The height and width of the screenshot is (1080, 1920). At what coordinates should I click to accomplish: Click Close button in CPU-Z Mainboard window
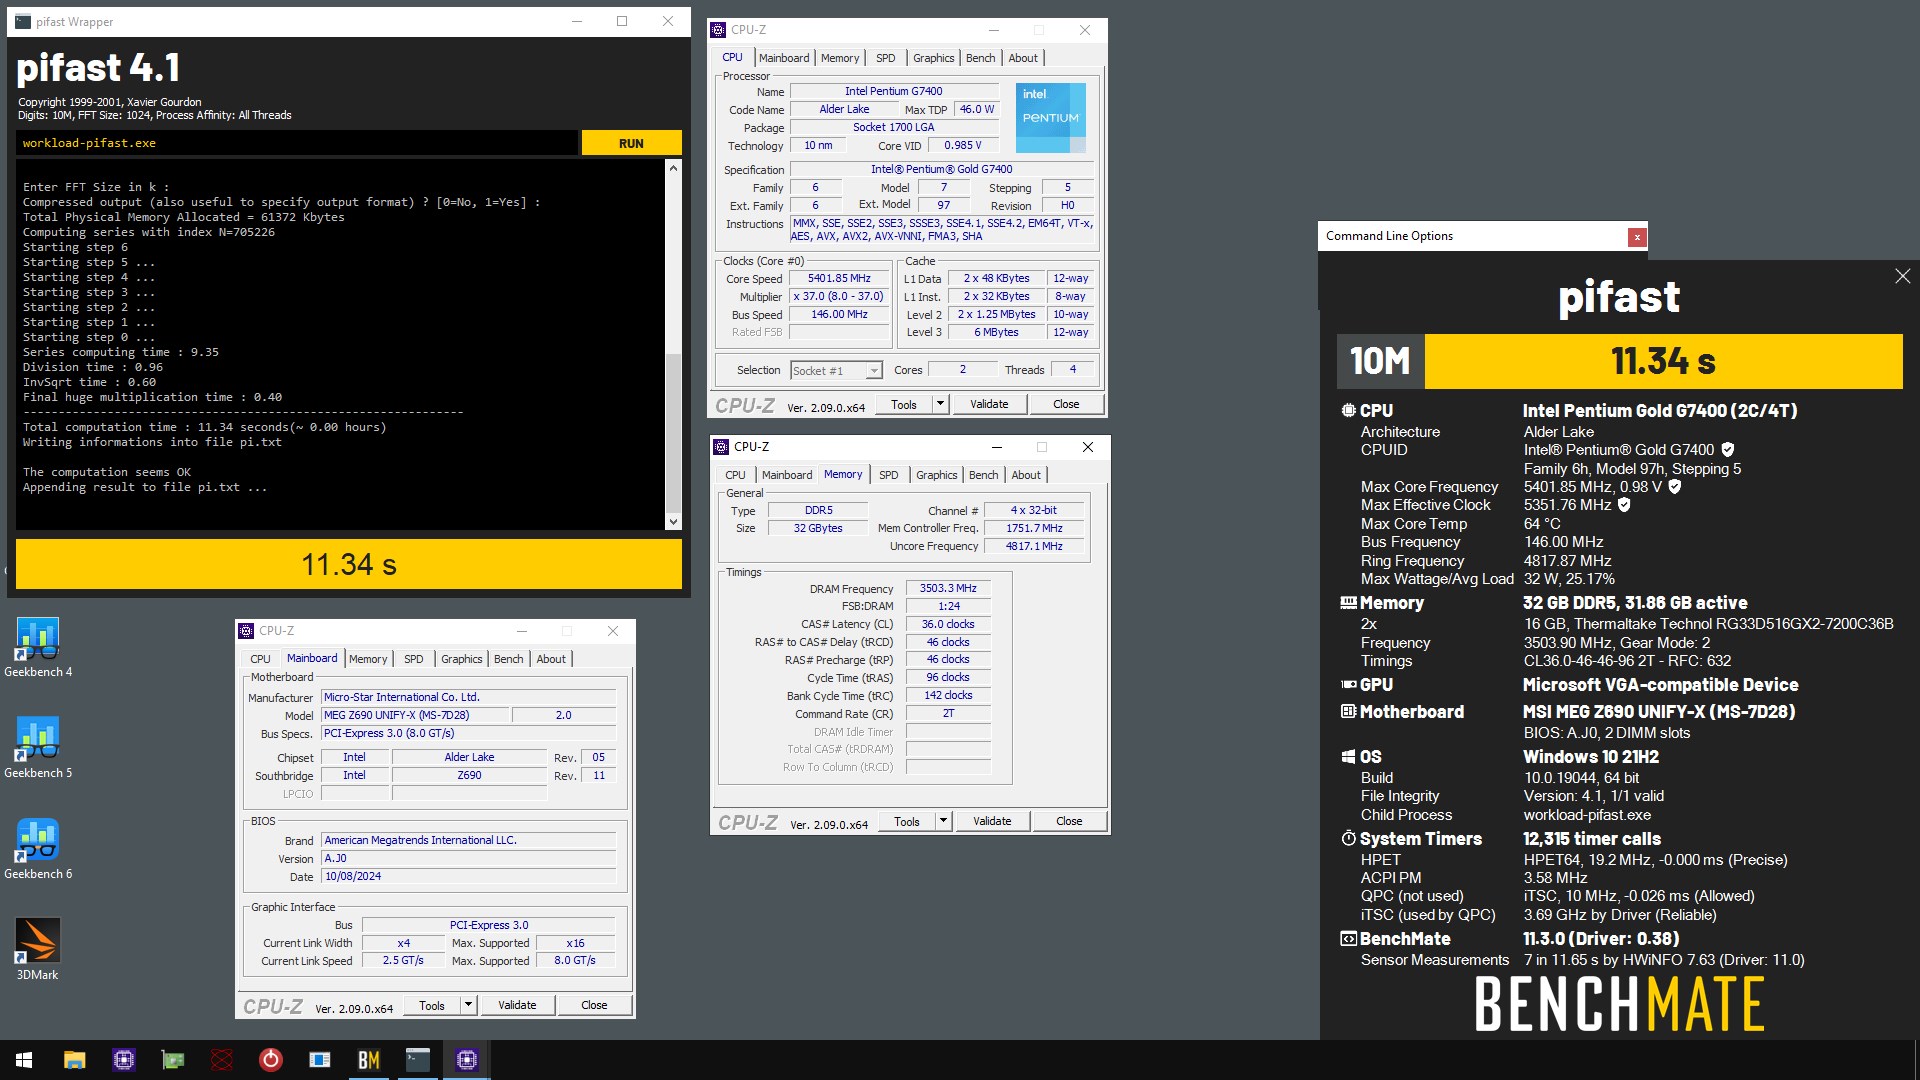coord(594,1005)
